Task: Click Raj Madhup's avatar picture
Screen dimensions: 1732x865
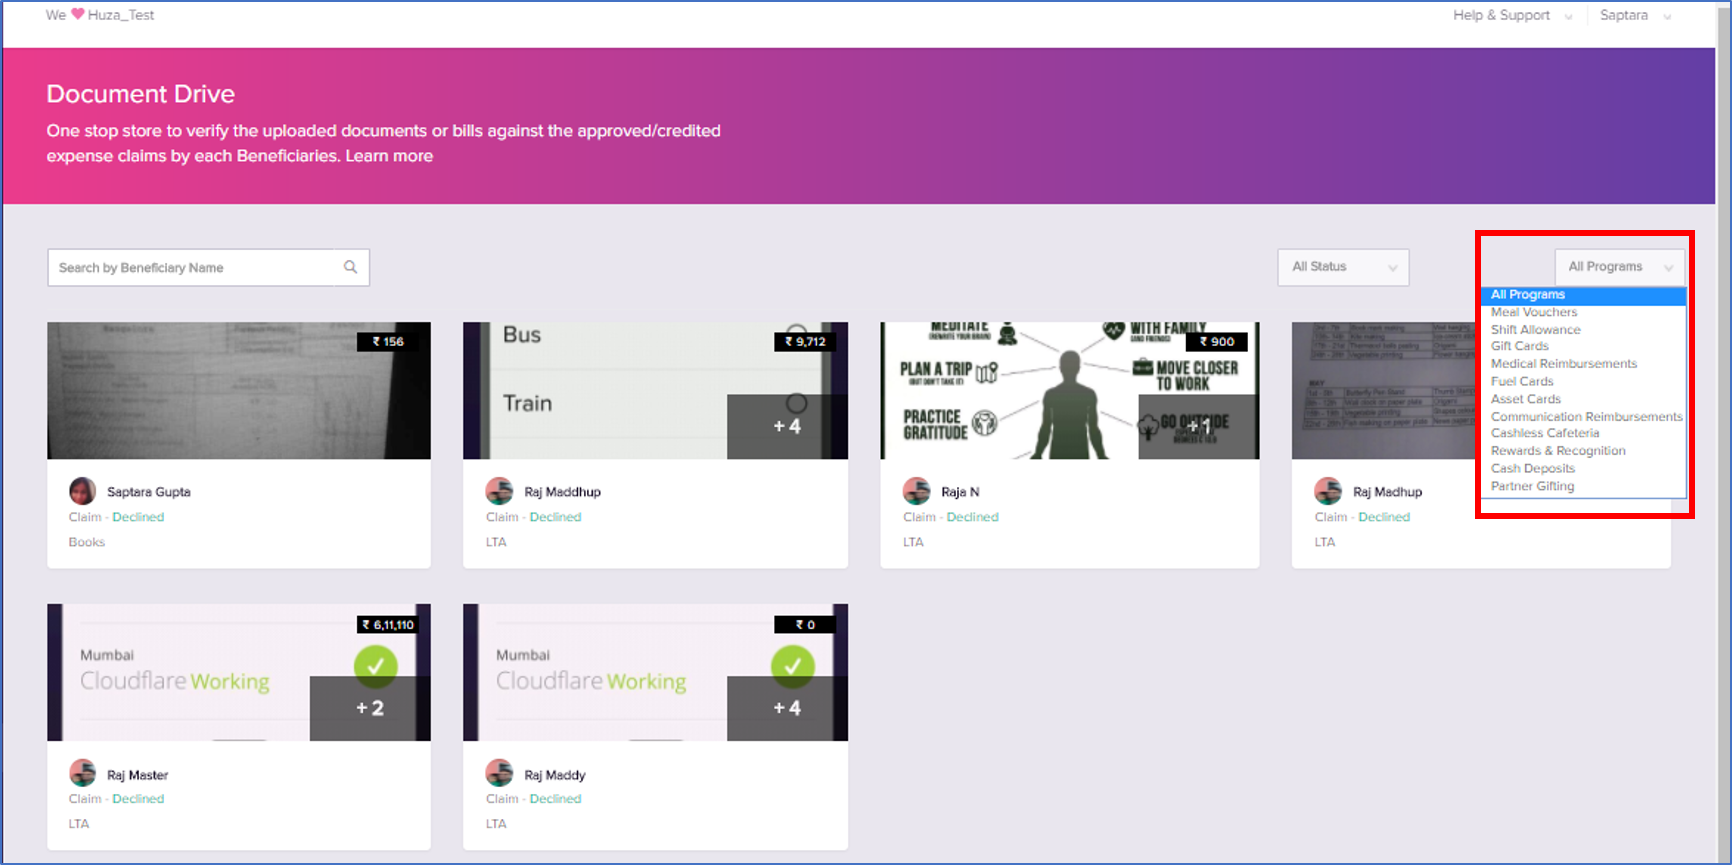Action: [1328, 491]
